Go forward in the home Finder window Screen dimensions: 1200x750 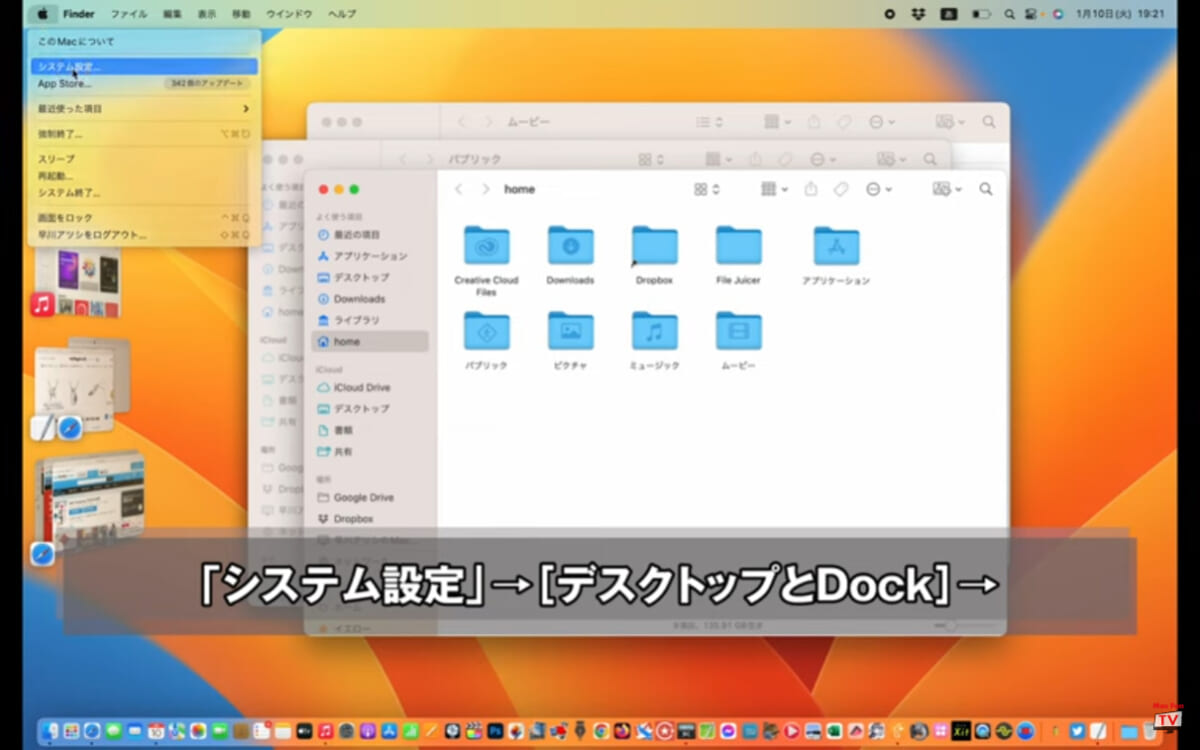(x=485, y=189)
